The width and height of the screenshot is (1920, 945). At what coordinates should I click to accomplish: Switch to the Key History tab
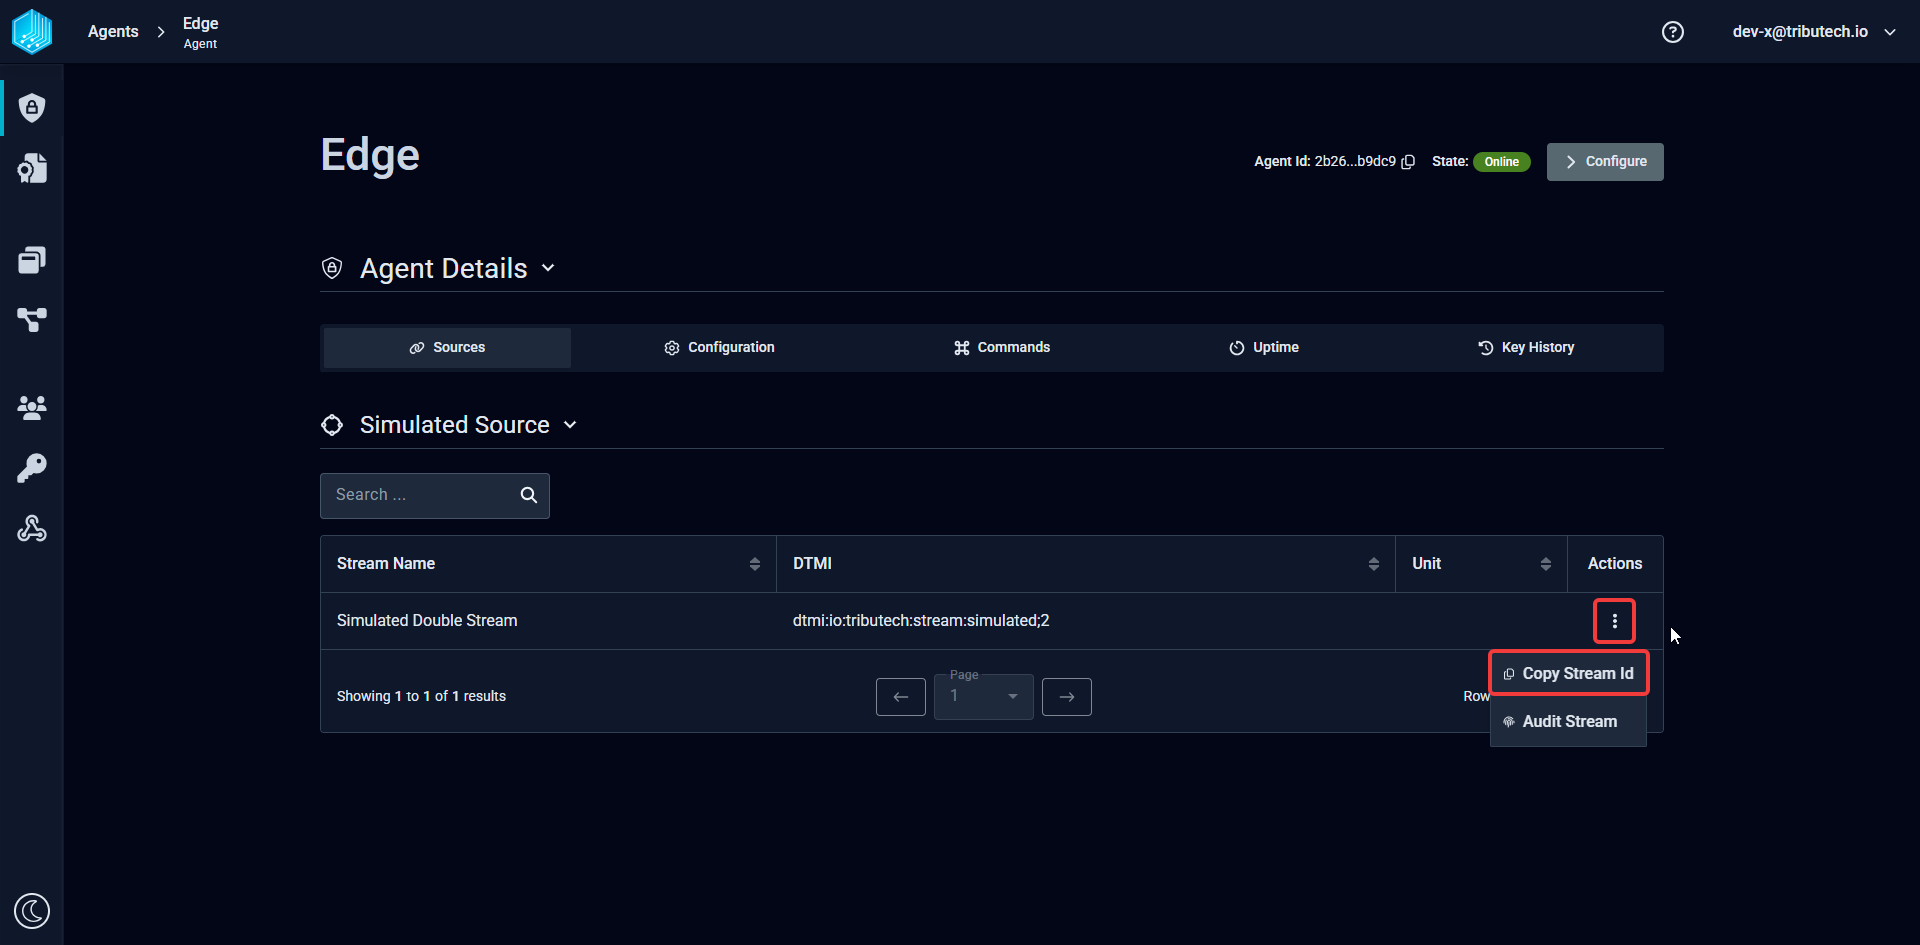pyautogui.click(x=1526, y=348)
